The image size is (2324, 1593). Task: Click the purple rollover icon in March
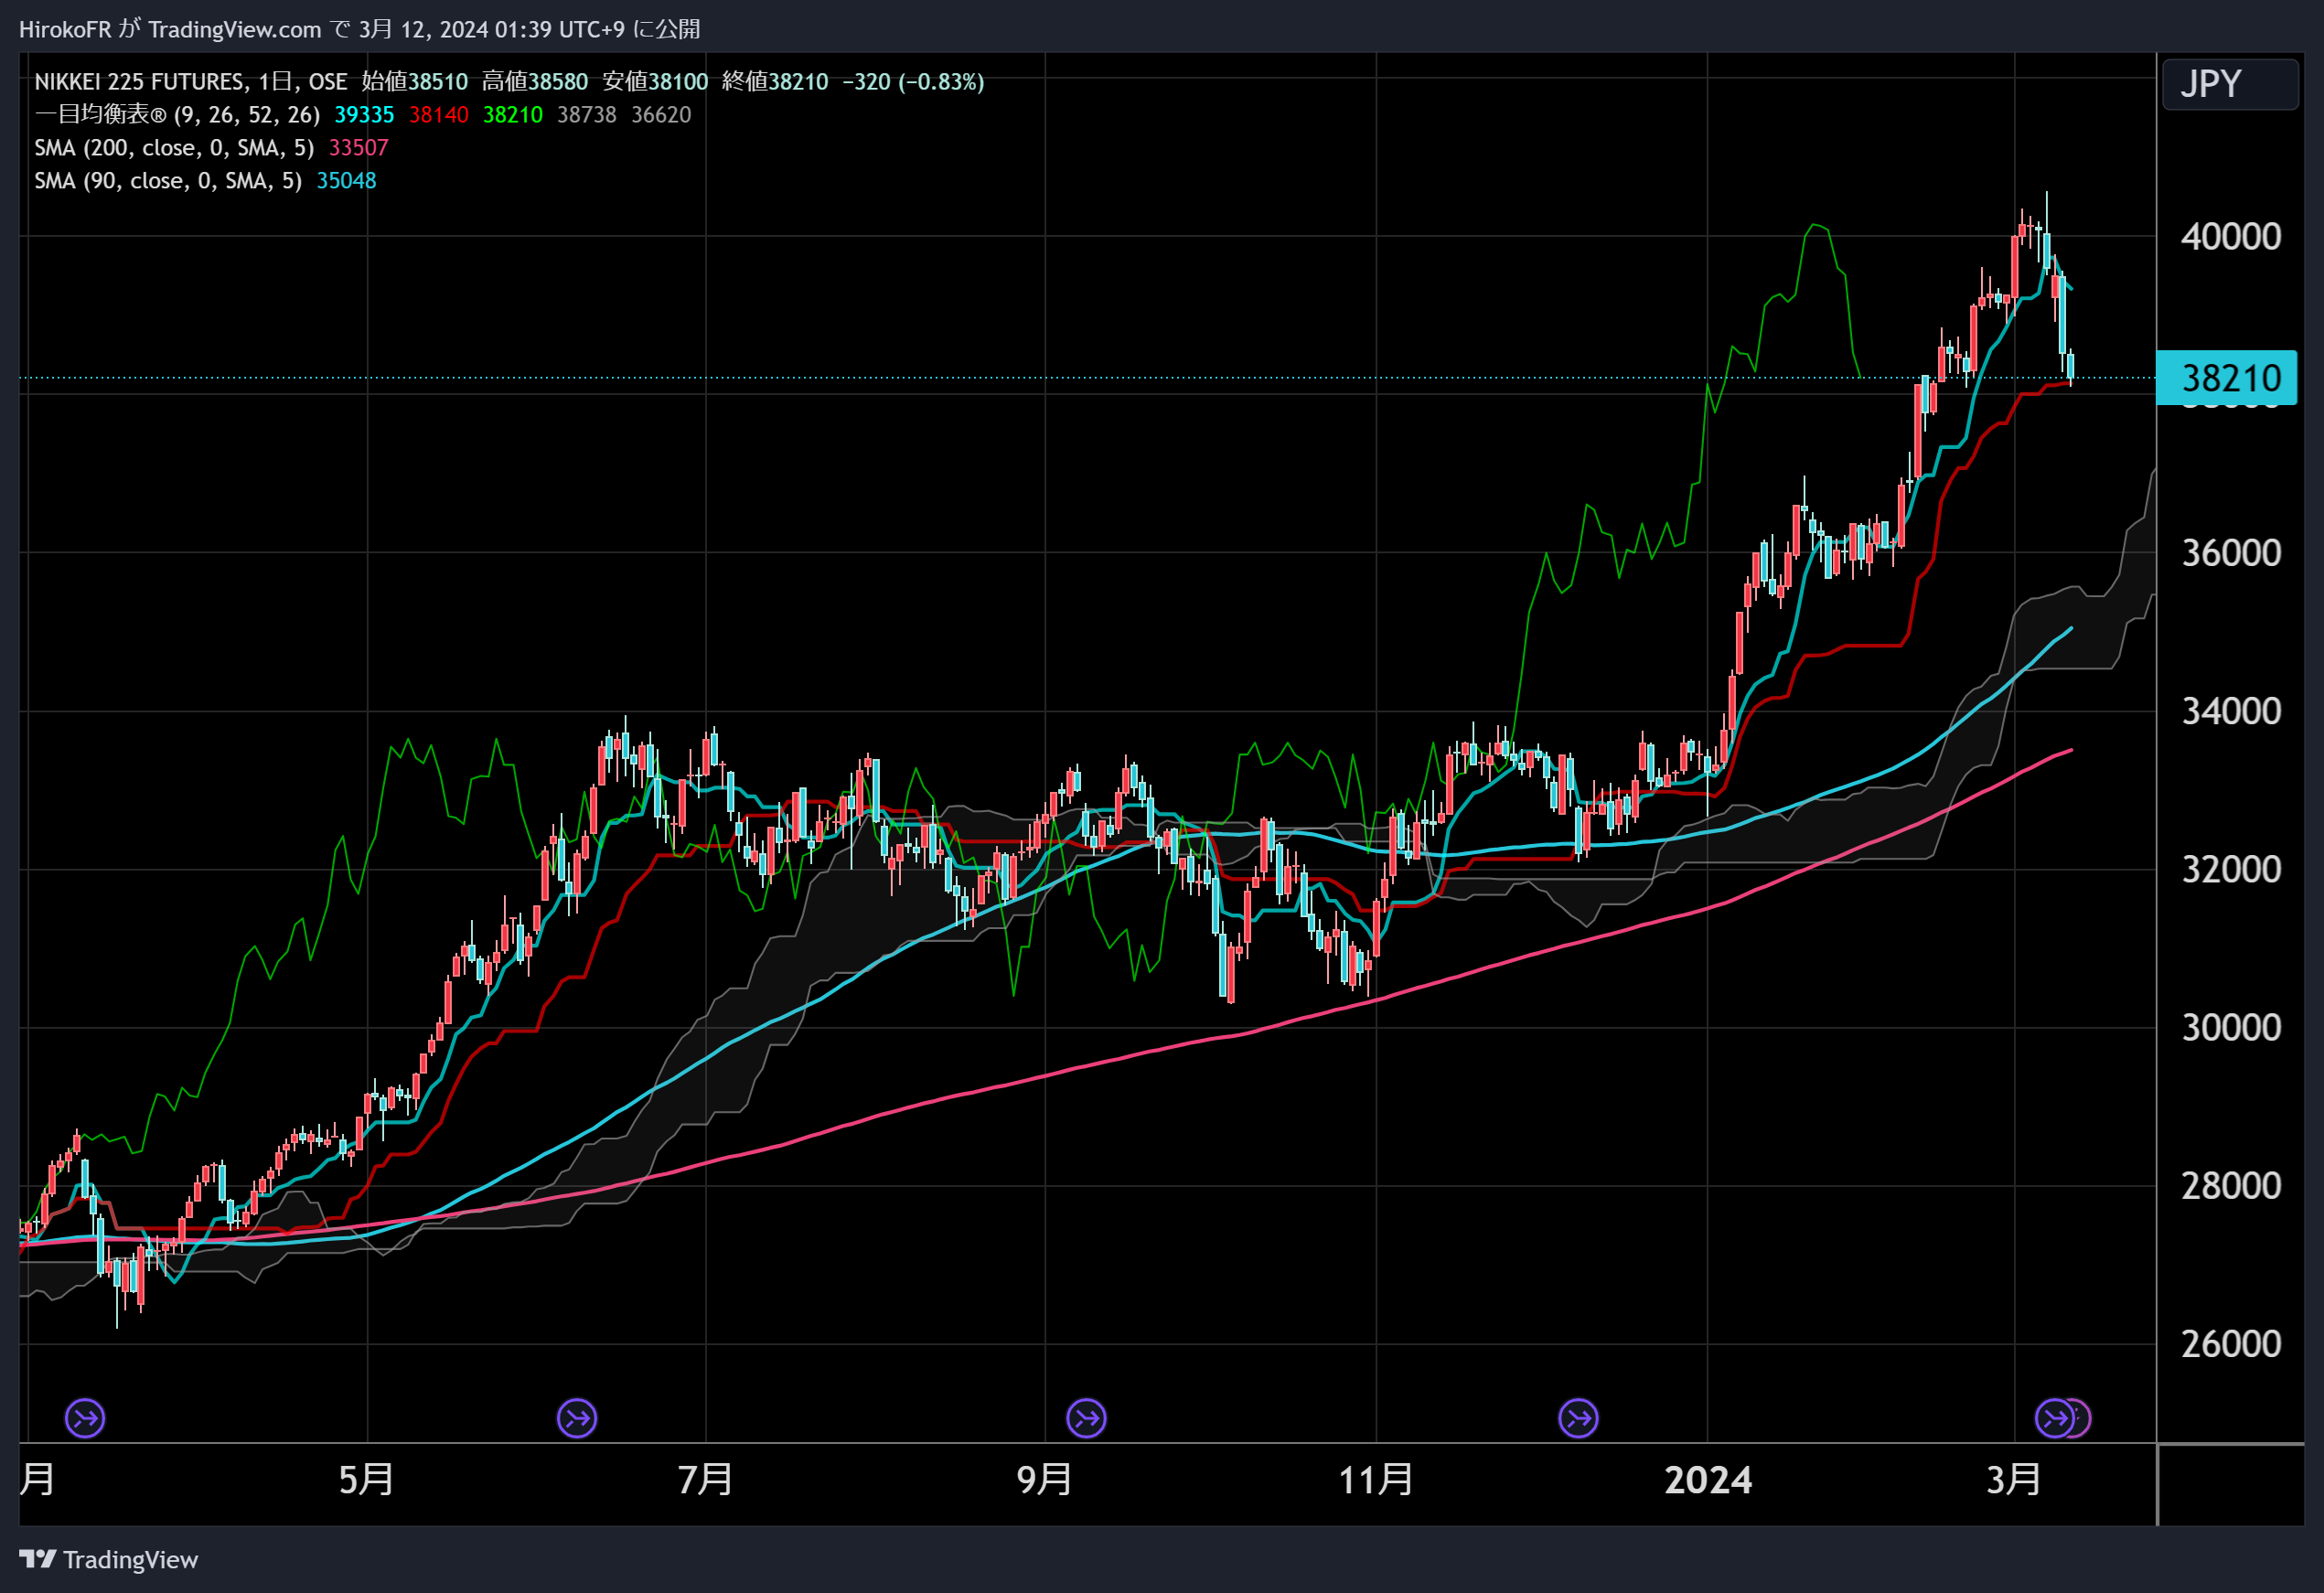(x=2054, y=1417)
